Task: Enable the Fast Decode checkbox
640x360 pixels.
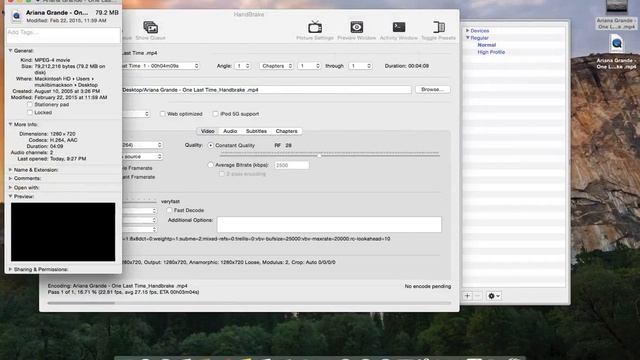Action: (x=169, y=210)
